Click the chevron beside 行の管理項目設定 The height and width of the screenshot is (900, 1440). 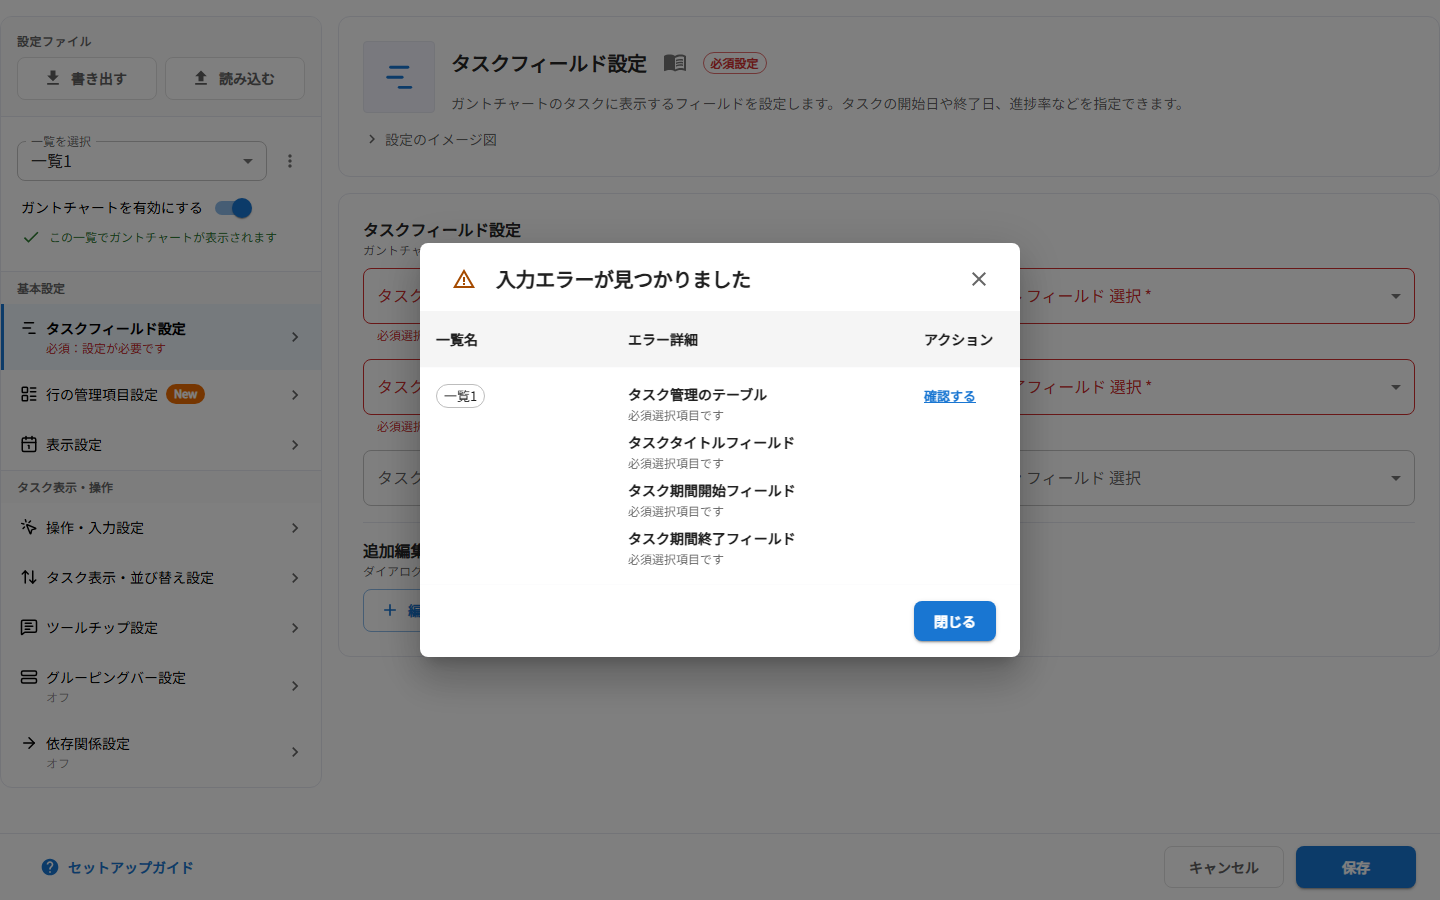[295, 395]
